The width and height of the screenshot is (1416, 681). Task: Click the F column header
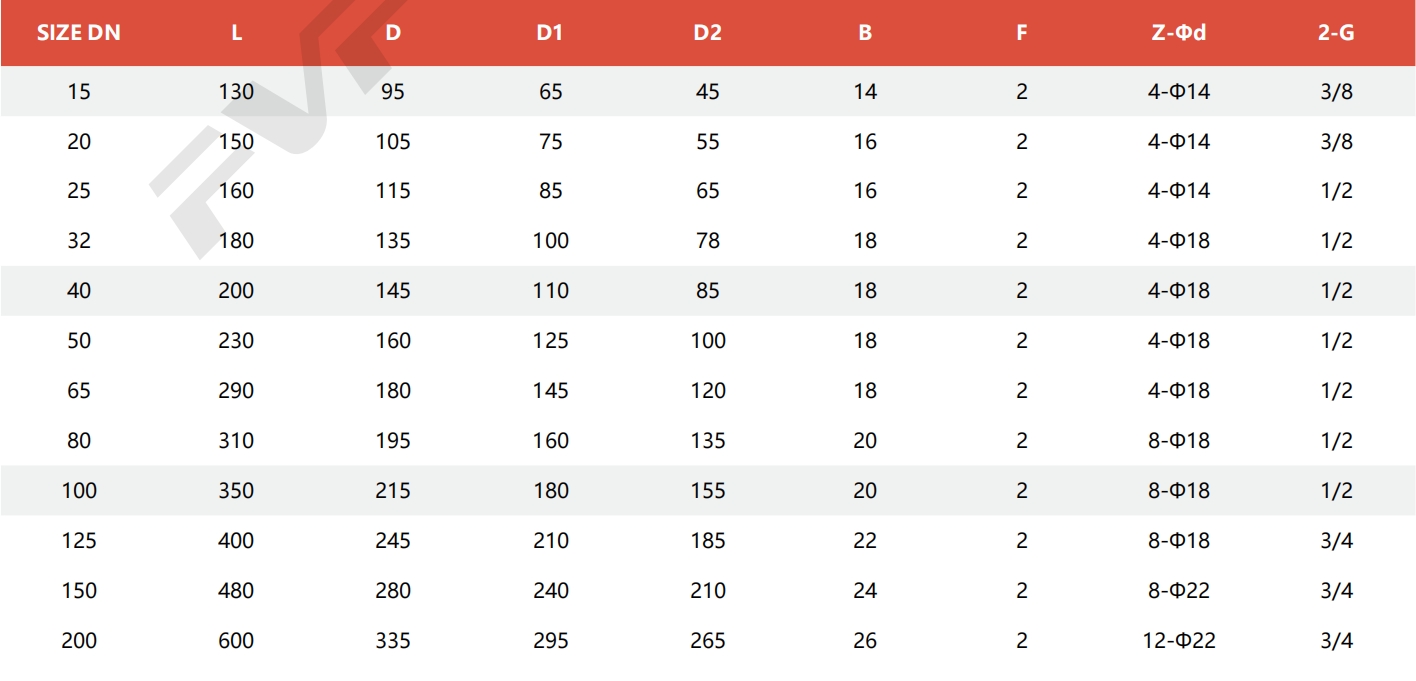click(1021, 32)
